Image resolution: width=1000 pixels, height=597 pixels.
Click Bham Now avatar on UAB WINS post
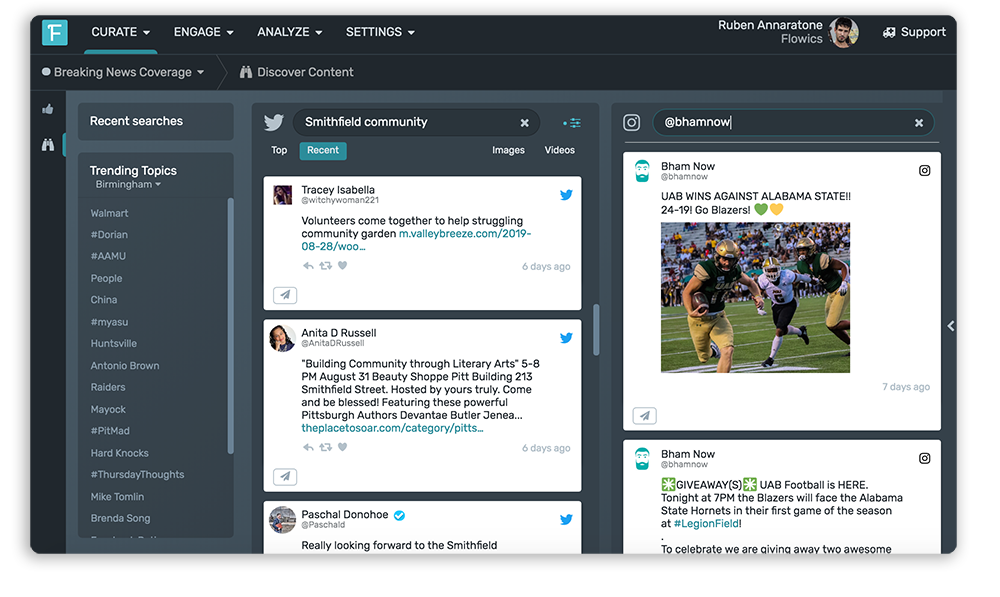[x=642, y=171]
